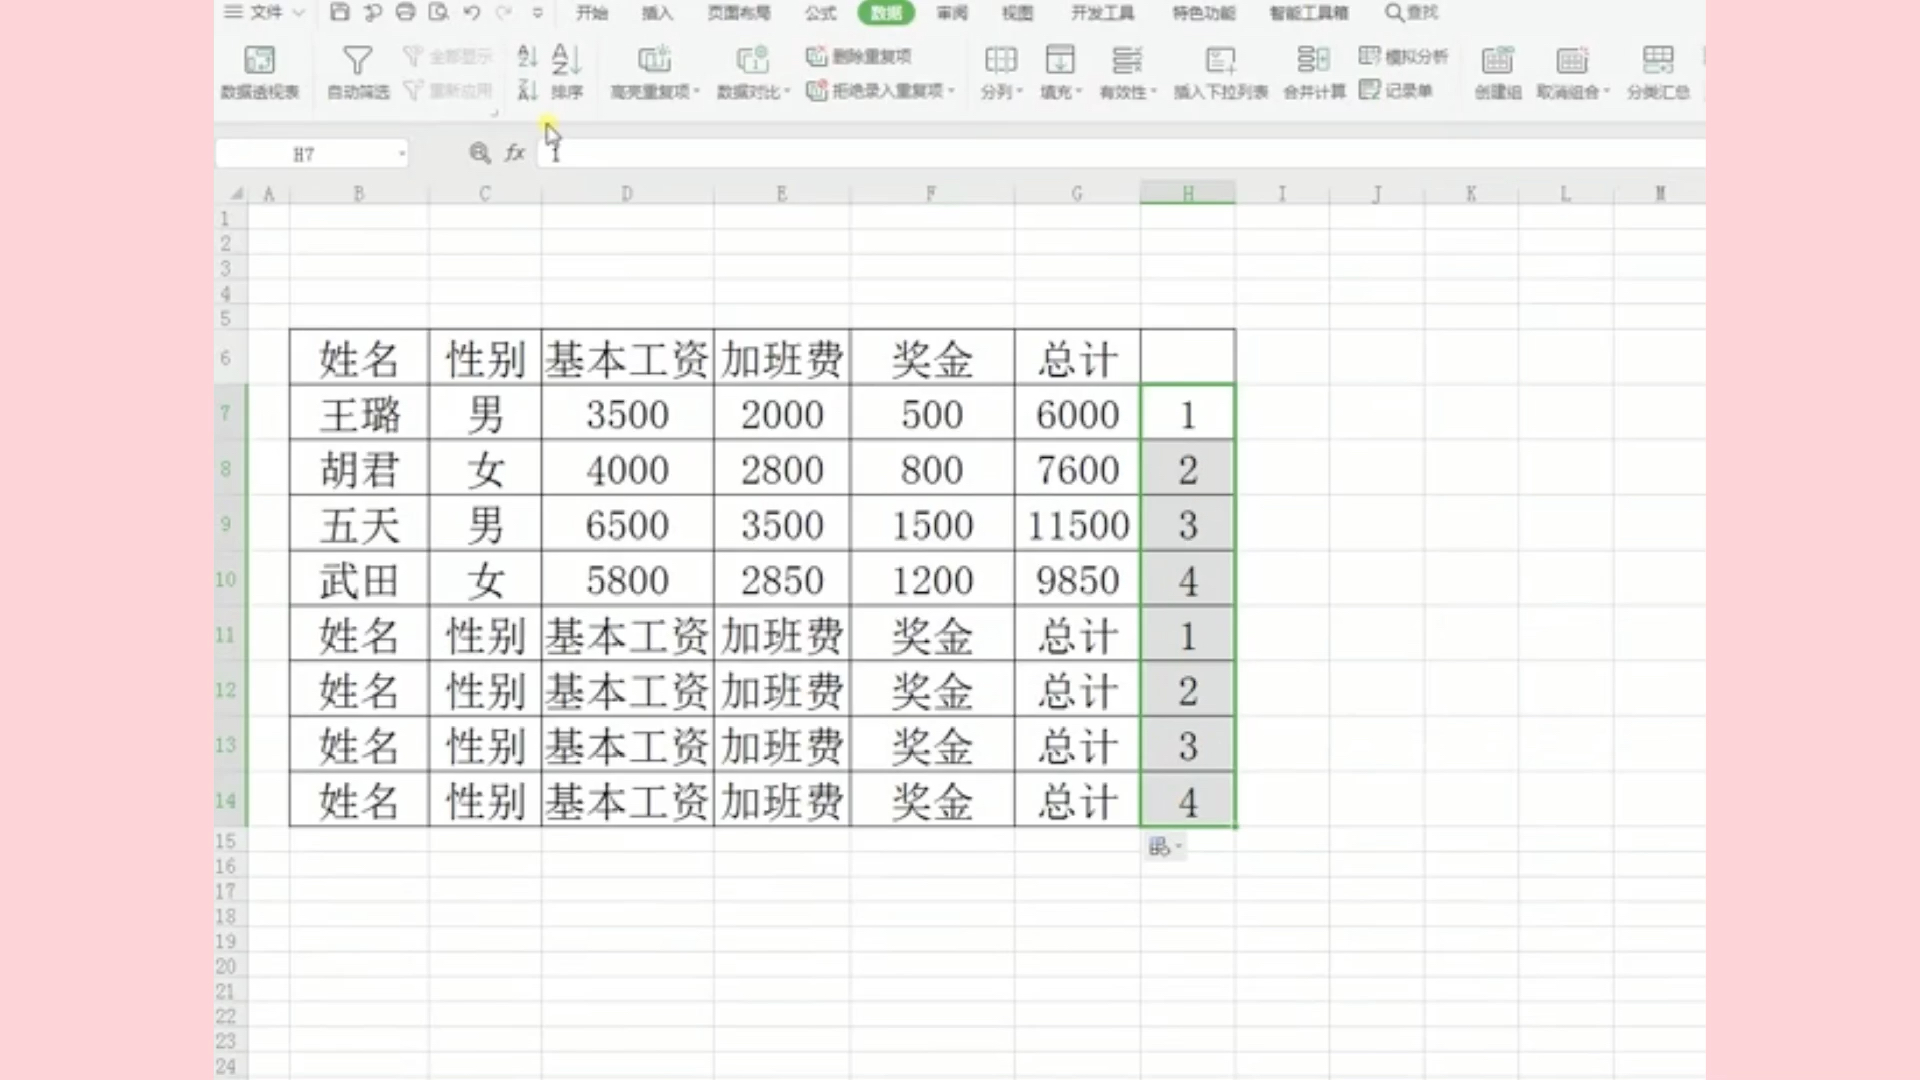Switch to the 页面布局 Page Layout tab
Screen dimensions: 1920x1080
click(x=739, y=12)
